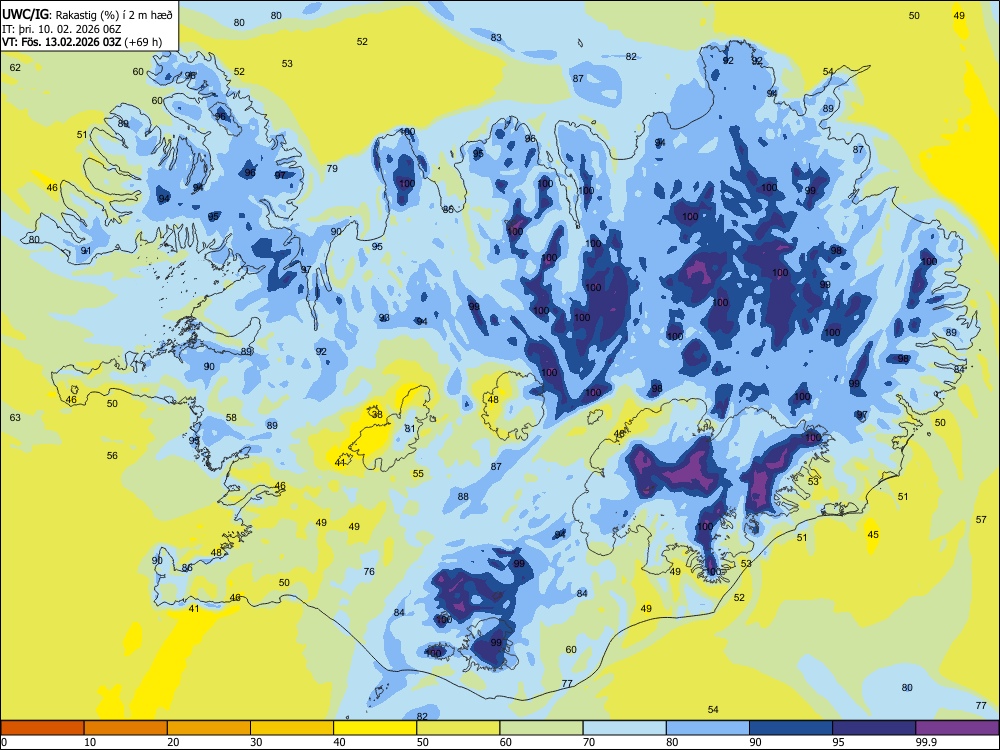Click the legend label '20'
Viewport: 1000px width, 750px height.
173,742
